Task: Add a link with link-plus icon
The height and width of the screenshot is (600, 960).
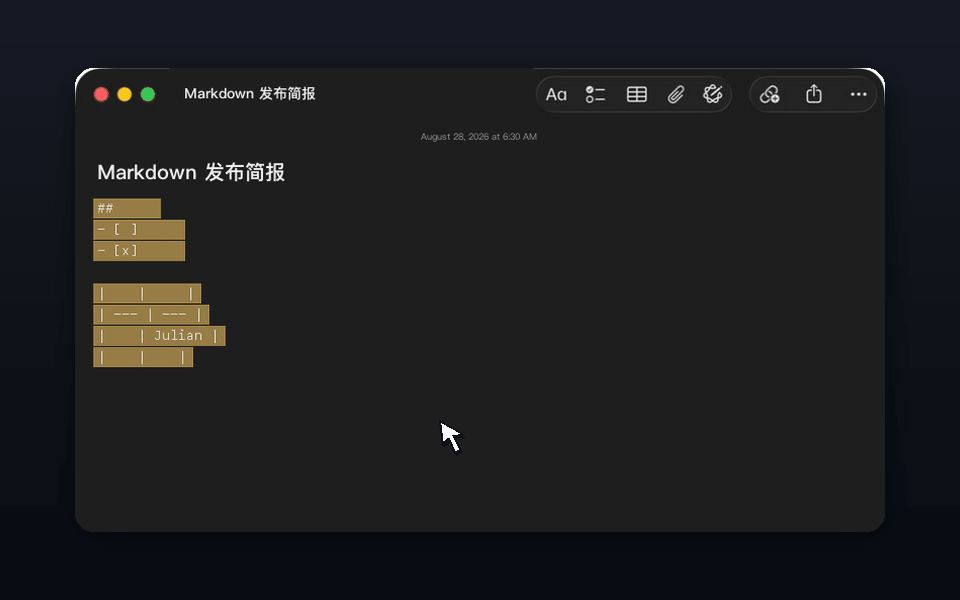Action: tap(770, 94)
